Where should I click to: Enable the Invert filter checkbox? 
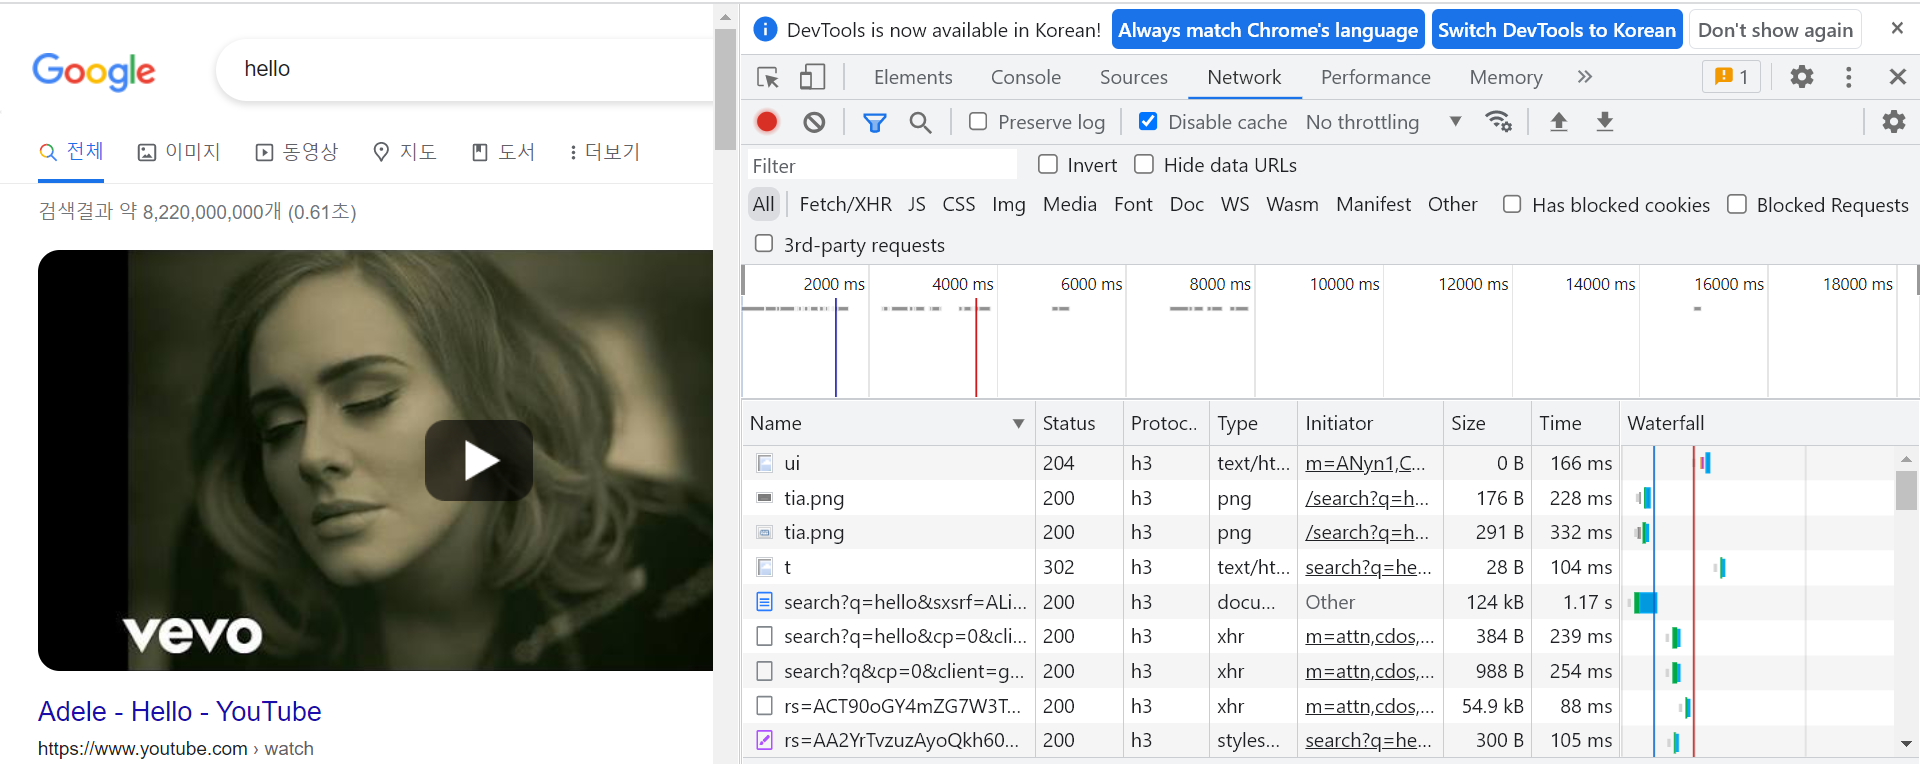tap(1048, 164)
